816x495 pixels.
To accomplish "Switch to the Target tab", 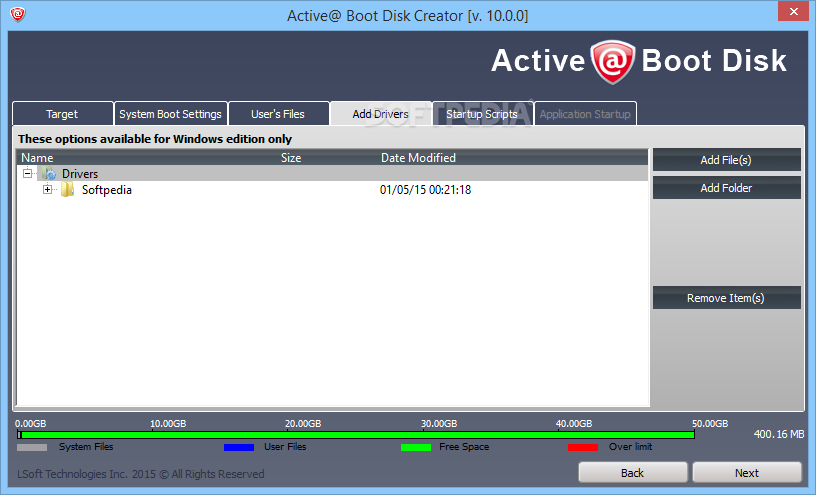I will [62, 113].
